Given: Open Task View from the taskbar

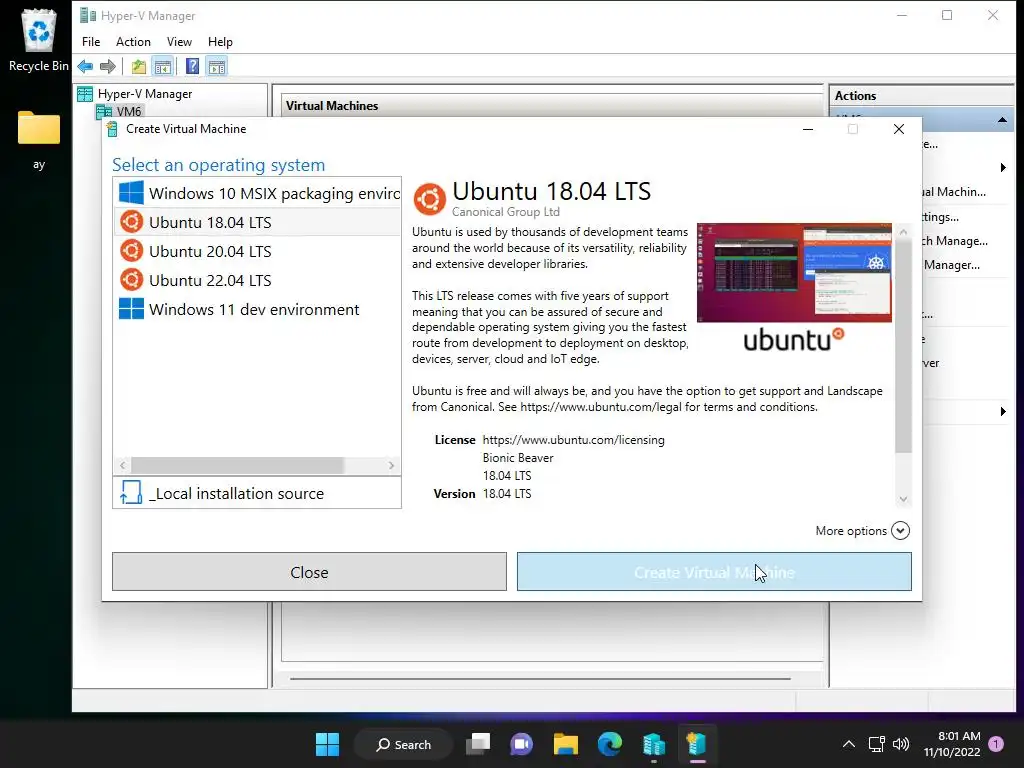Looking at the screenshot, I should pos(478,744).
